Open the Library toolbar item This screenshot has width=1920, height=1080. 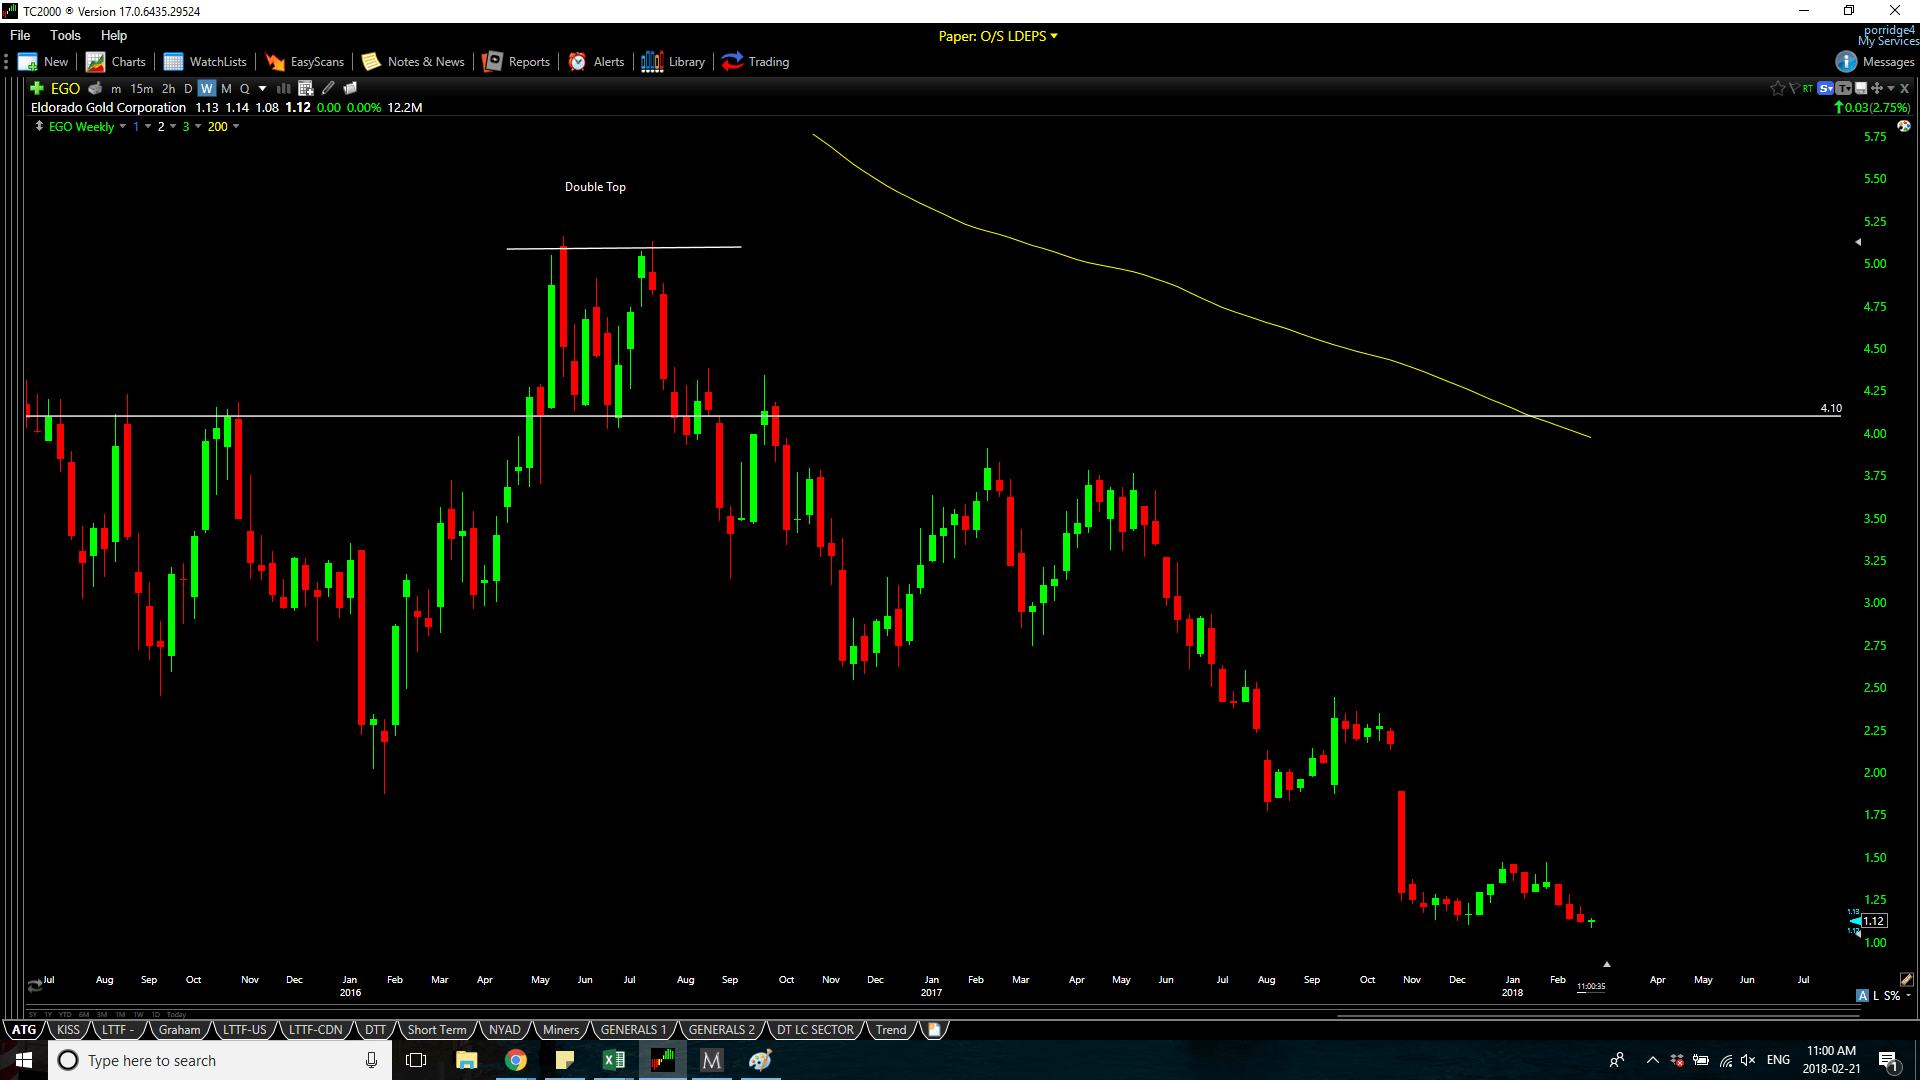[673, 62]
